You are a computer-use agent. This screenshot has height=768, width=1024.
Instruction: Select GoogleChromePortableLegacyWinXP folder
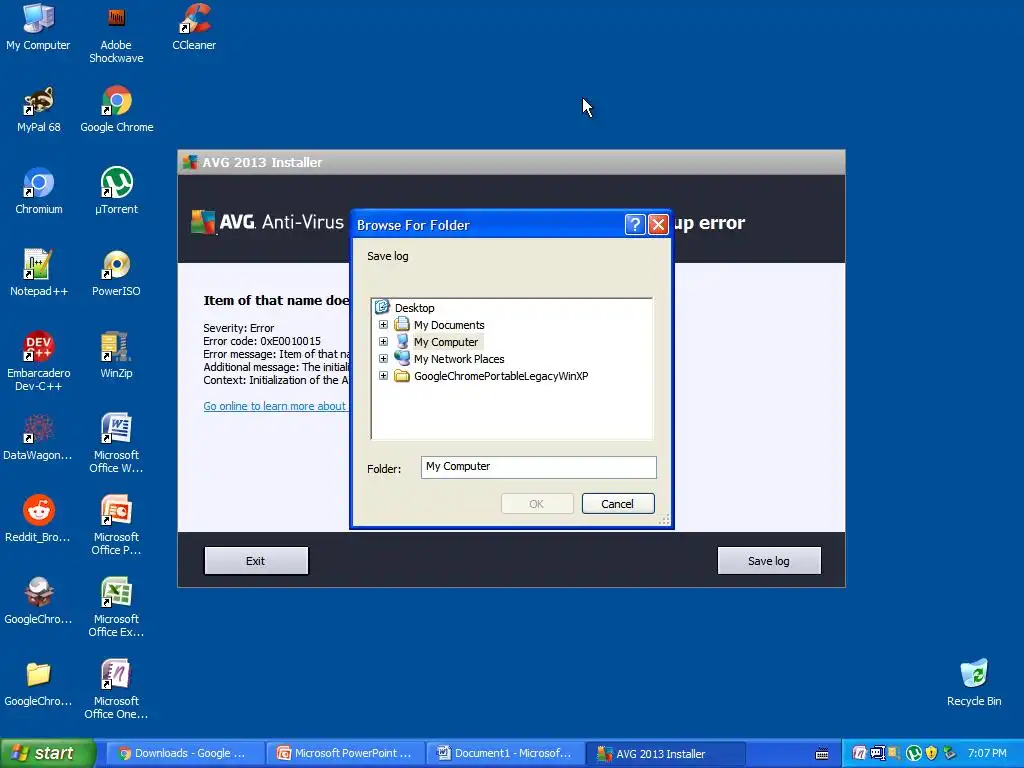pyautogui.click(x=501, y=376)
